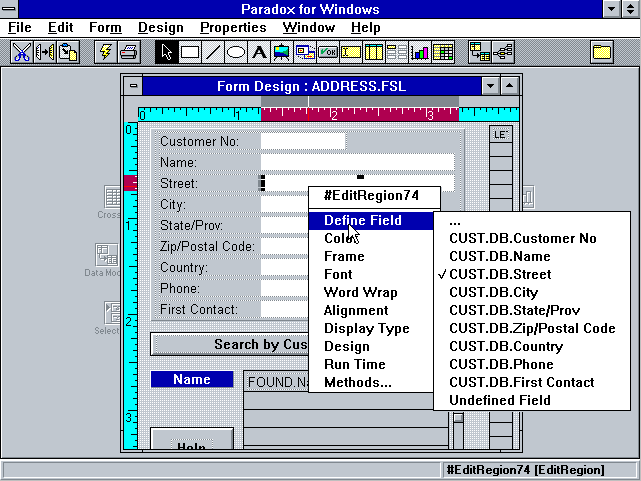641x481 pixels.
Task: Open the Display Type submenu
Action: (x=371, y=328)
